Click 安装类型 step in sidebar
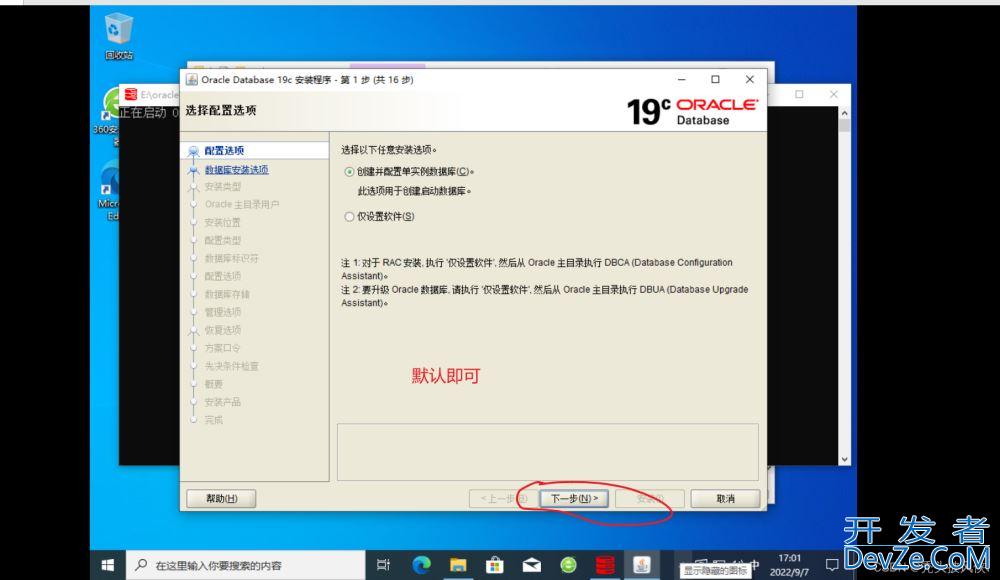Image resolution: width=1000 pixels, height=580 pixels. pos(223,186)
